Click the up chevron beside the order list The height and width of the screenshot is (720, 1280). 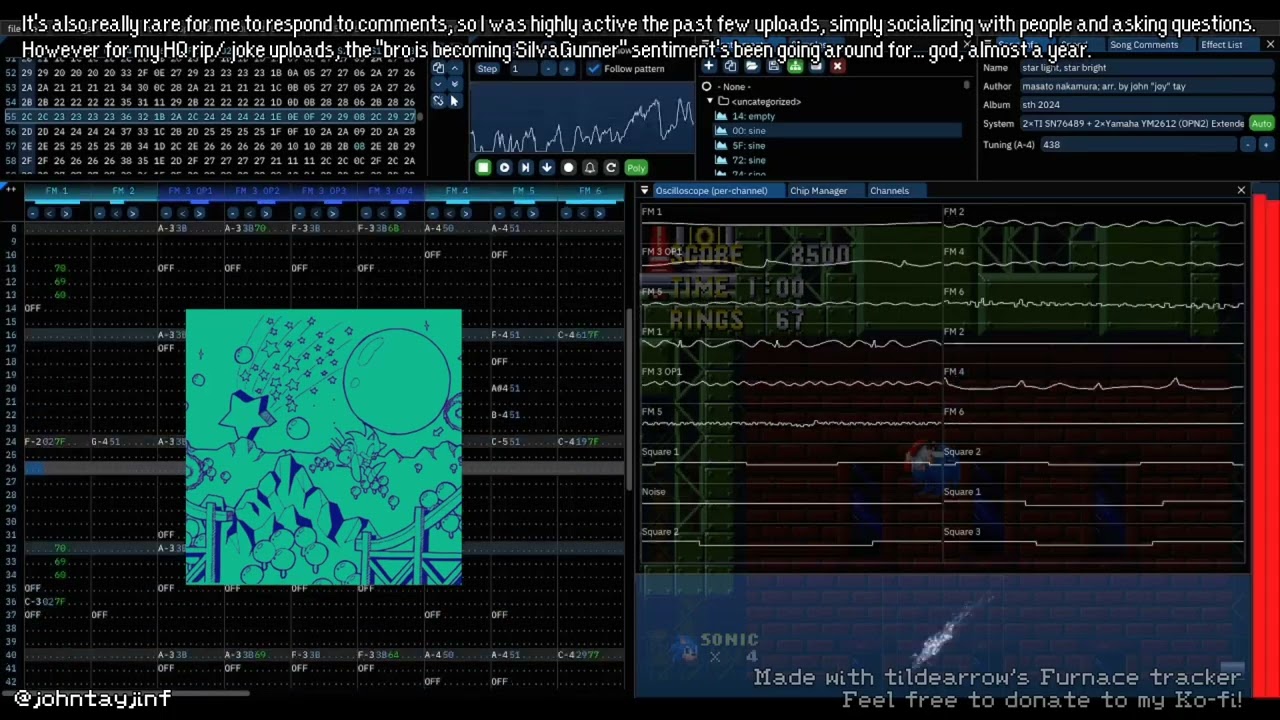[455, 68]
